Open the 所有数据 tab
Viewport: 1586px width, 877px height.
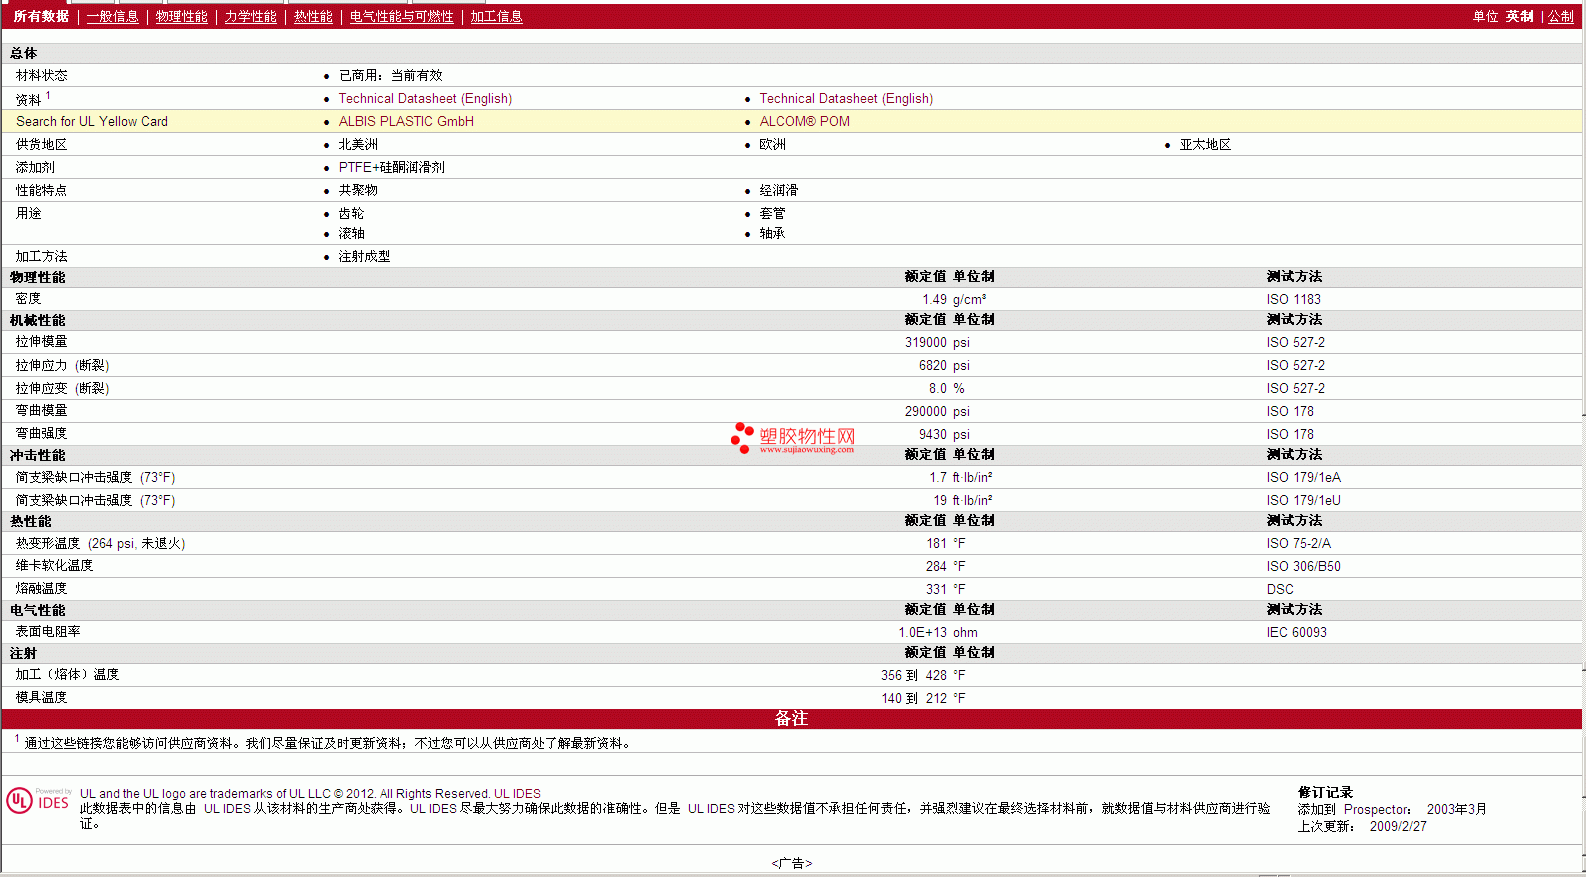(x=41, y=17)
